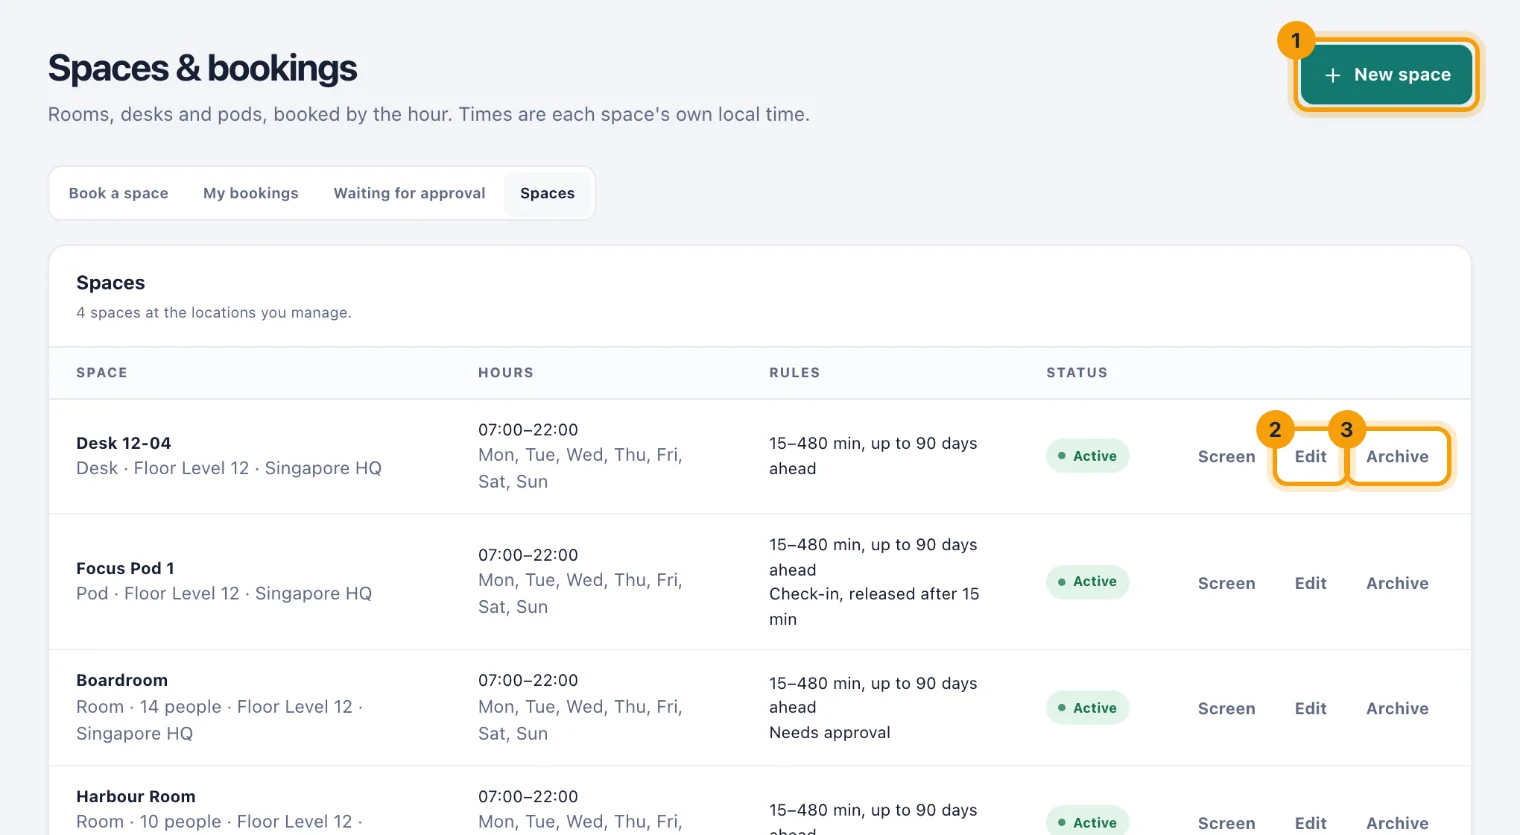The height and width of the screenshot is (835, 1520).
Task: Click the Harbour Room space name
Action: tap(136, 796)
